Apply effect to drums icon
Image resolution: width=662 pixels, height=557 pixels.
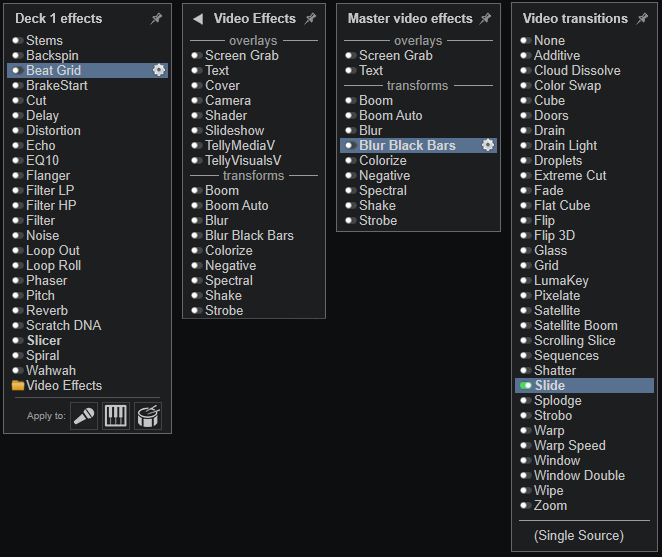tap(148, 416)
